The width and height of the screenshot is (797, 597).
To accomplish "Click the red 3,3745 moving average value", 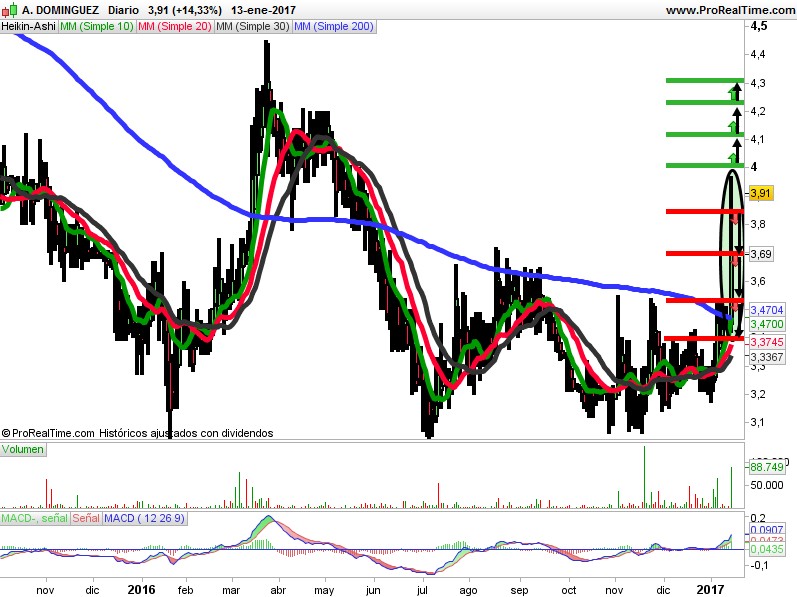I will [767, 342].
